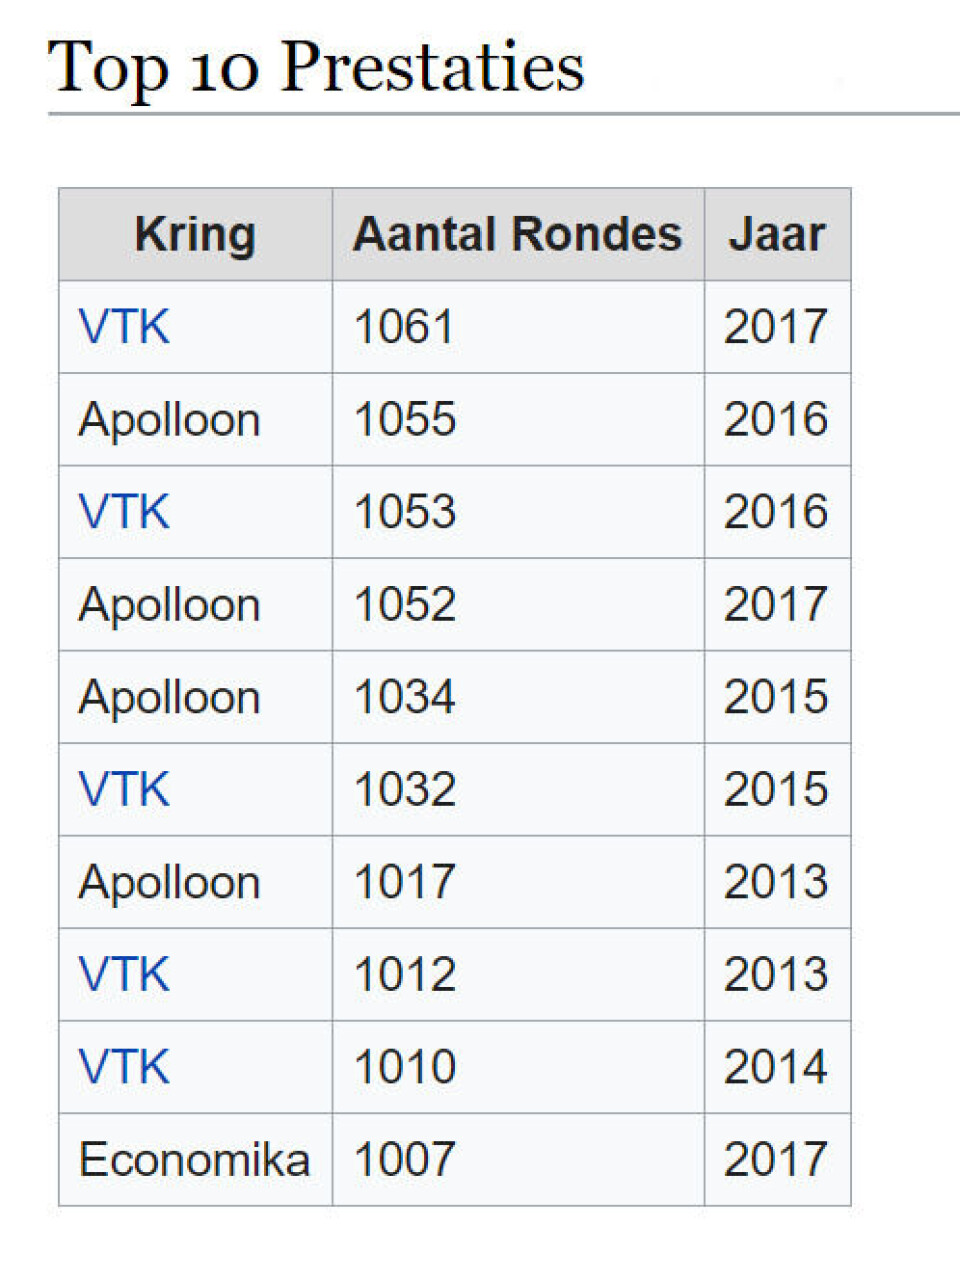Select the 1007 rounds cell

404,1160
